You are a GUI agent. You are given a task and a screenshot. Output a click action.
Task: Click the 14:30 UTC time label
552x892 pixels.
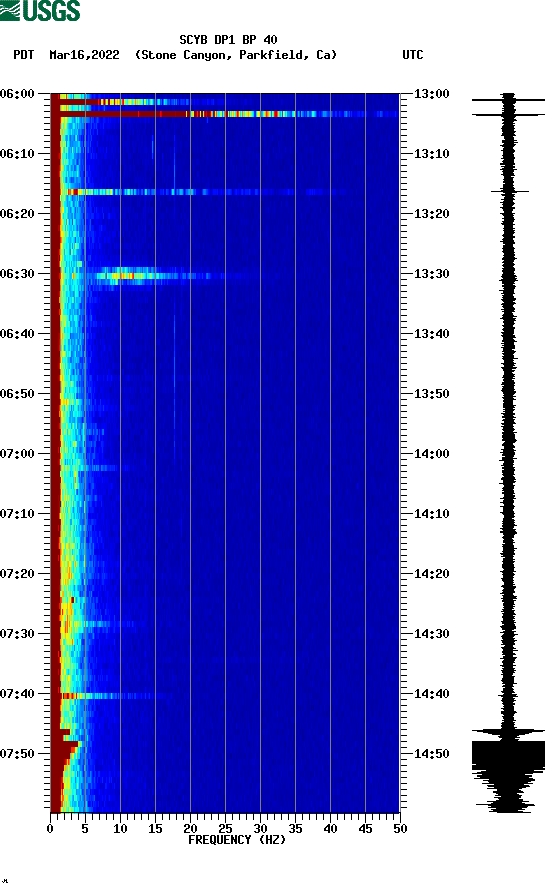tap(431, 634)
